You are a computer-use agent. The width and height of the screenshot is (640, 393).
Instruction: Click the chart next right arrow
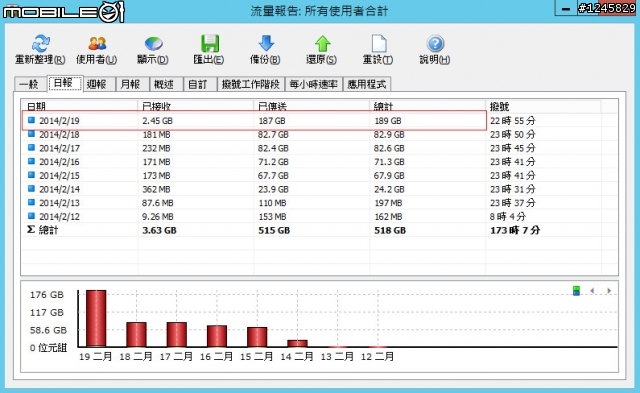[609, 291]
